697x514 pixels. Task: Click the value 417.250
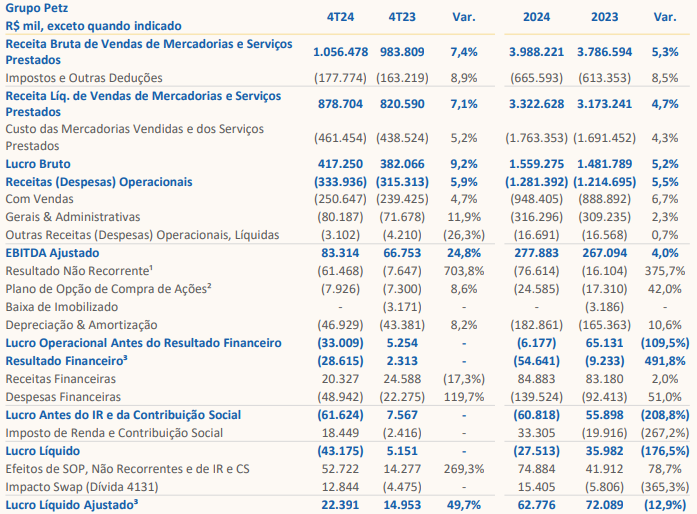(x=340, y=164)
